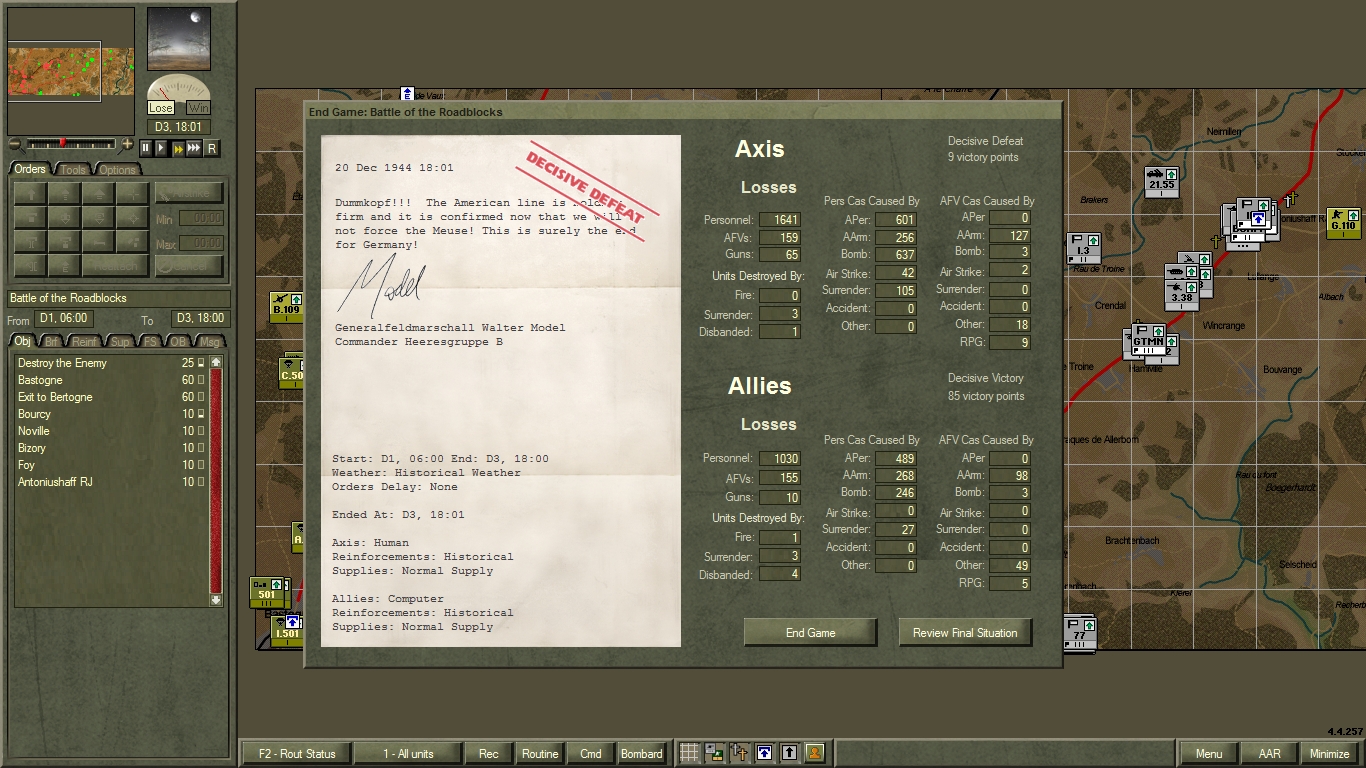Select unit counter I.501 on map
This screenshot has width=1366, height=768.
[x=287, y=631]
